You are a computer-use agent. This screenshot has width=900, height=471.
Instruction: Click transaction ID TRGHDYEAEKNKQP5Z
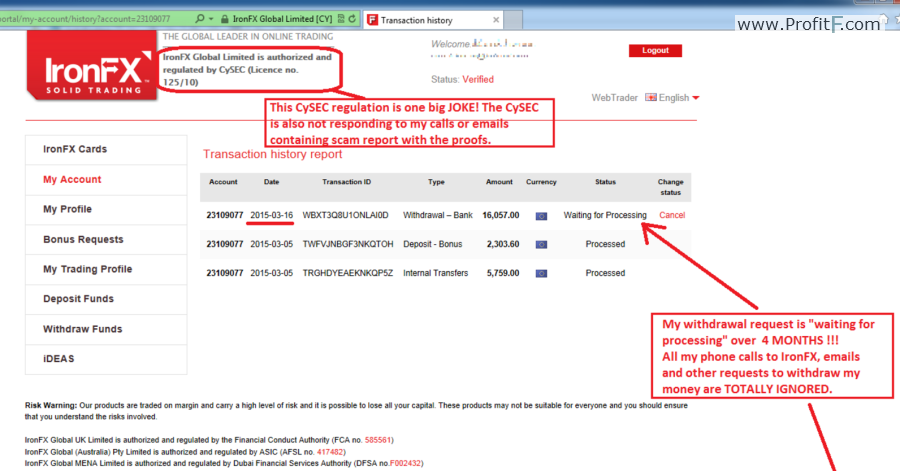(348, 273)
